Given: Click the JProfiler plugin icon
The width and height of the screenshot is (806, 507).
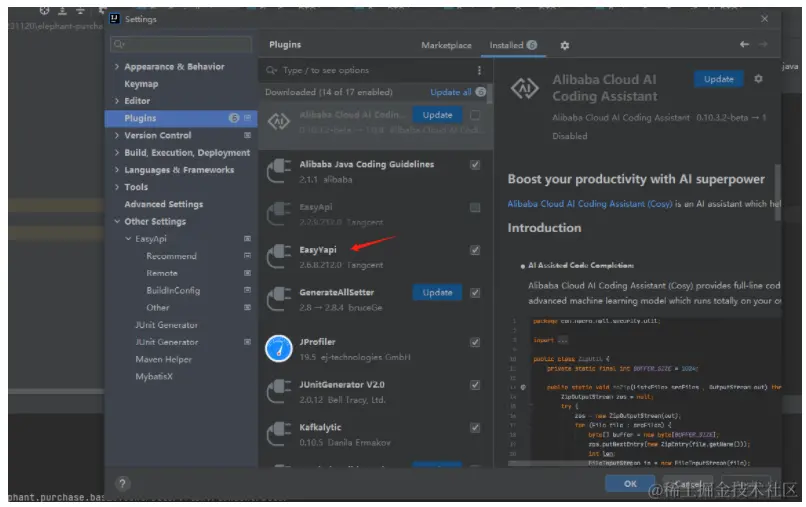Looking at the screenshot, I should pyautogui.click(x=279, y=349).
